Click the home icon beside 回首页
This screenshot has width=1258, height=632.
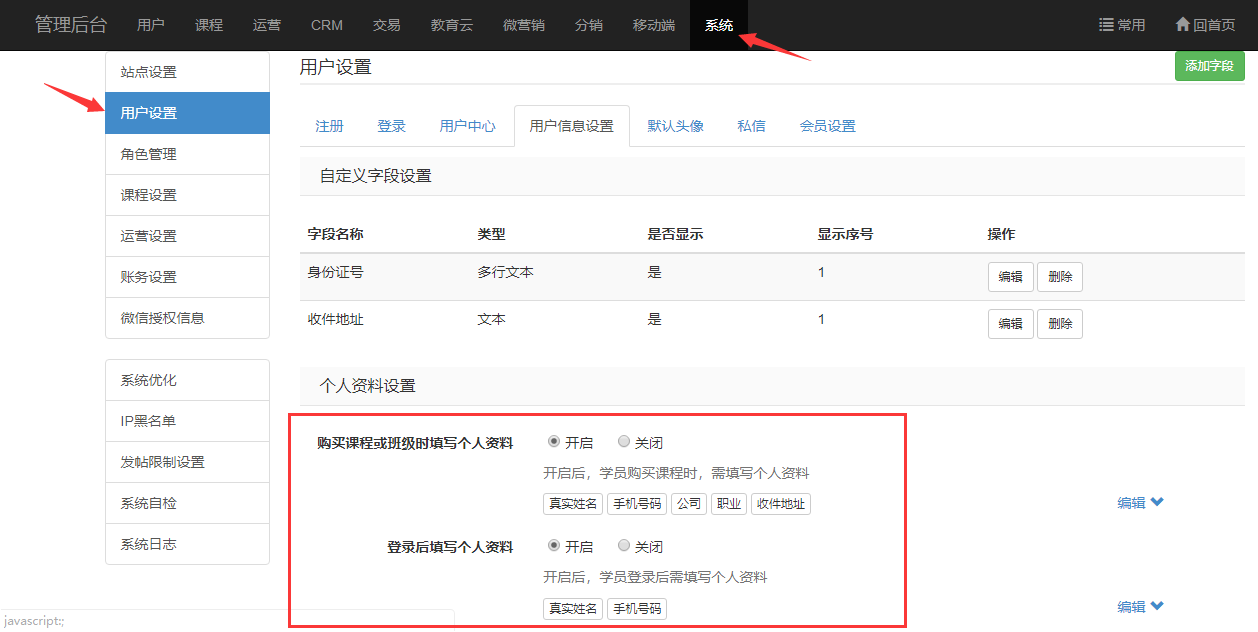click(x=1183, y=25)
